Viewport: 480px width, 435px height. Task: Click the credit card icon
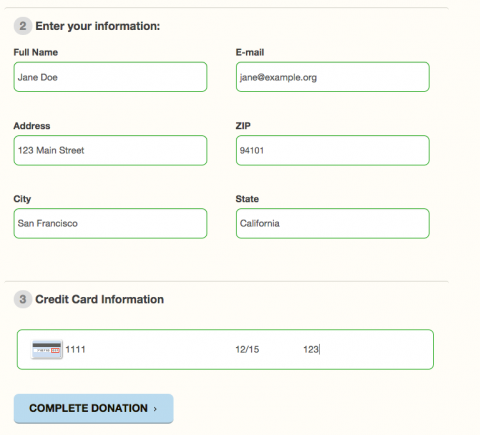[47, 349]
